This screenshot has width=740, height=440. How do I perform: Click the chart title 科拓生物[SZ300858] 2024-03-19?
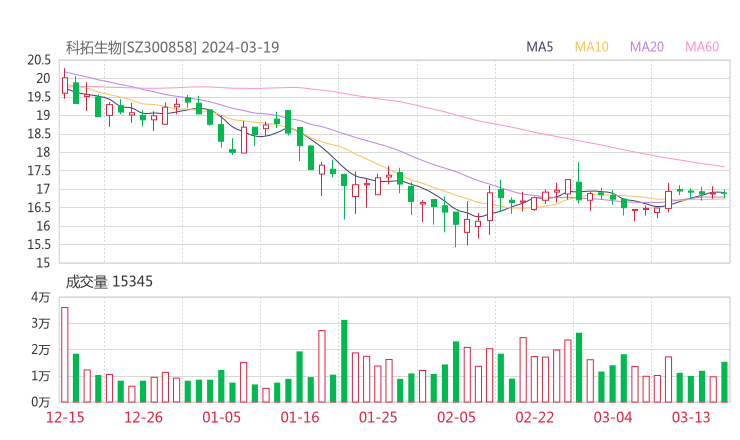(172, 47)
